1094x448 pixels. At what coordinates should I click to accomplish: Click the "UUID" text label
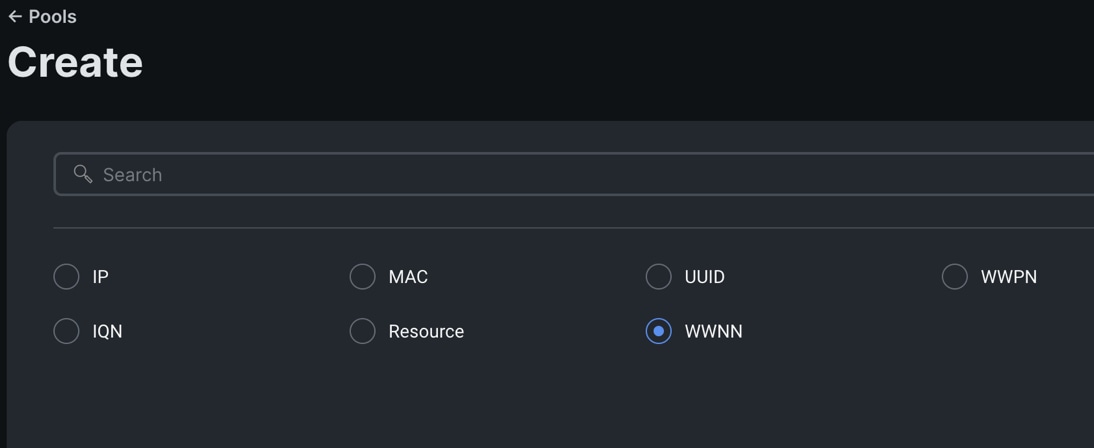pos(704,277)
